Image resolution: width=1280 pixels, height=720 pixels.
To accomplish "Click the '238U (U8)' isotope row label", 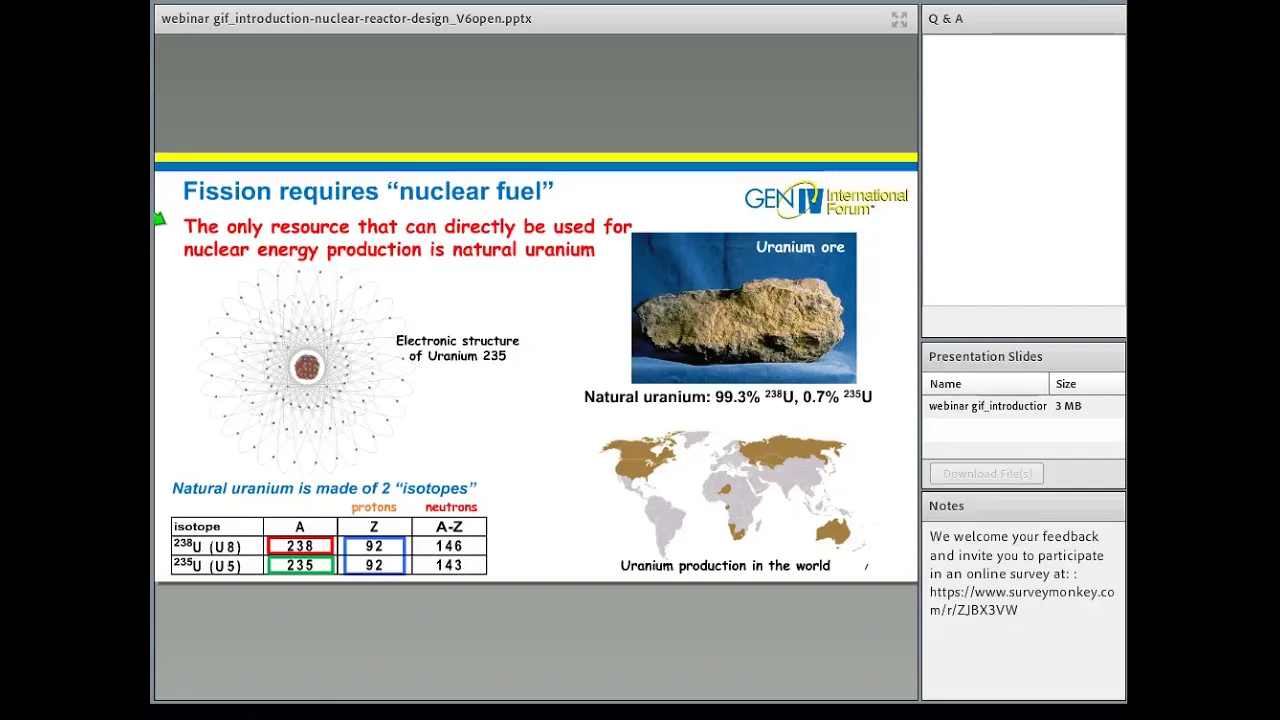I will pos(208,546).
